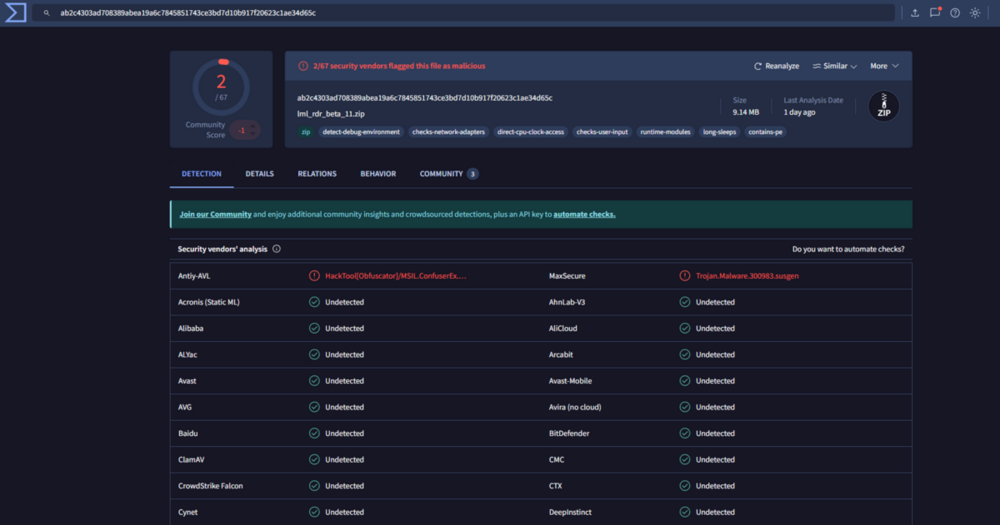Click the runtime-modules tag
The height and width of the screenshot is (525, 1000).
pyautogui.click(x=665, y=132)
